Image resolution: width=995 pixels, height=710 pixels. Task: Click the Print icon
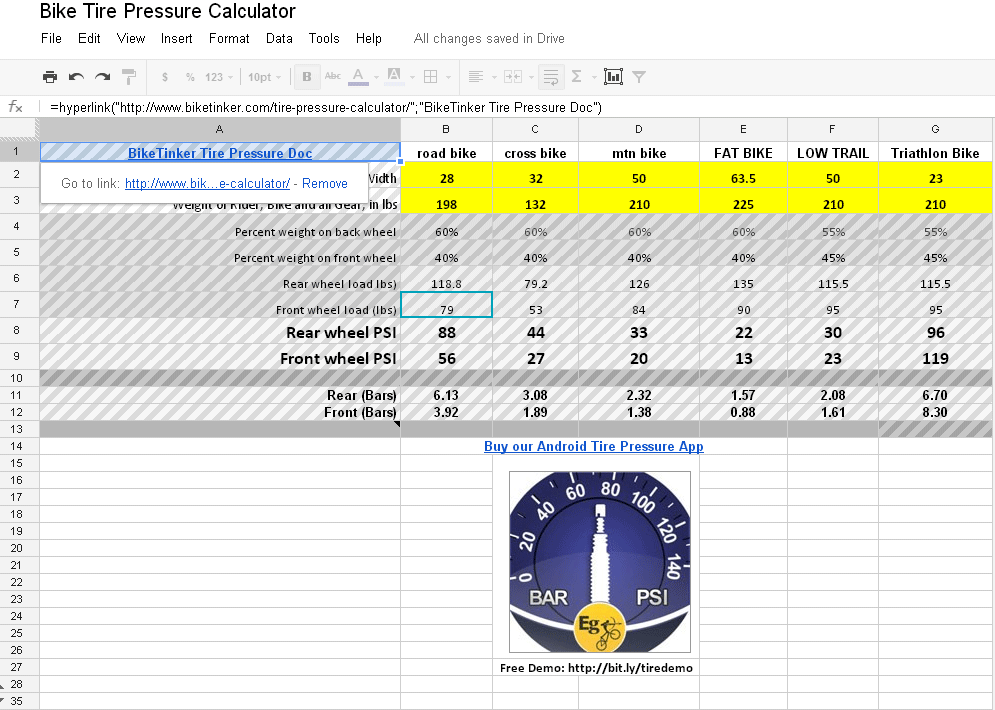(x=49, y=77)
